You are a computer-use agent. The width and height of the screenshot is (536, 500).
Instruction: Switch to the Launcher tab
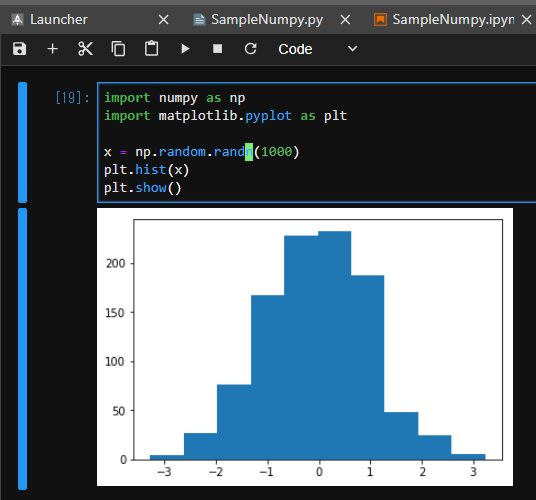(x=59, y=19)
